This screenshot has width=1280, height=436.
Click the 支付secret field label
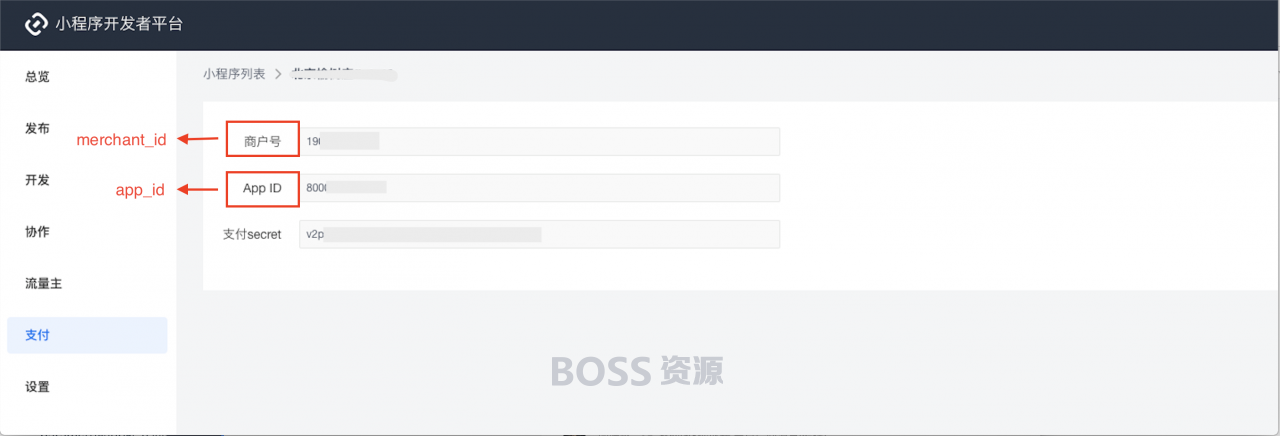pyautogui.click(x=252, y=234)
